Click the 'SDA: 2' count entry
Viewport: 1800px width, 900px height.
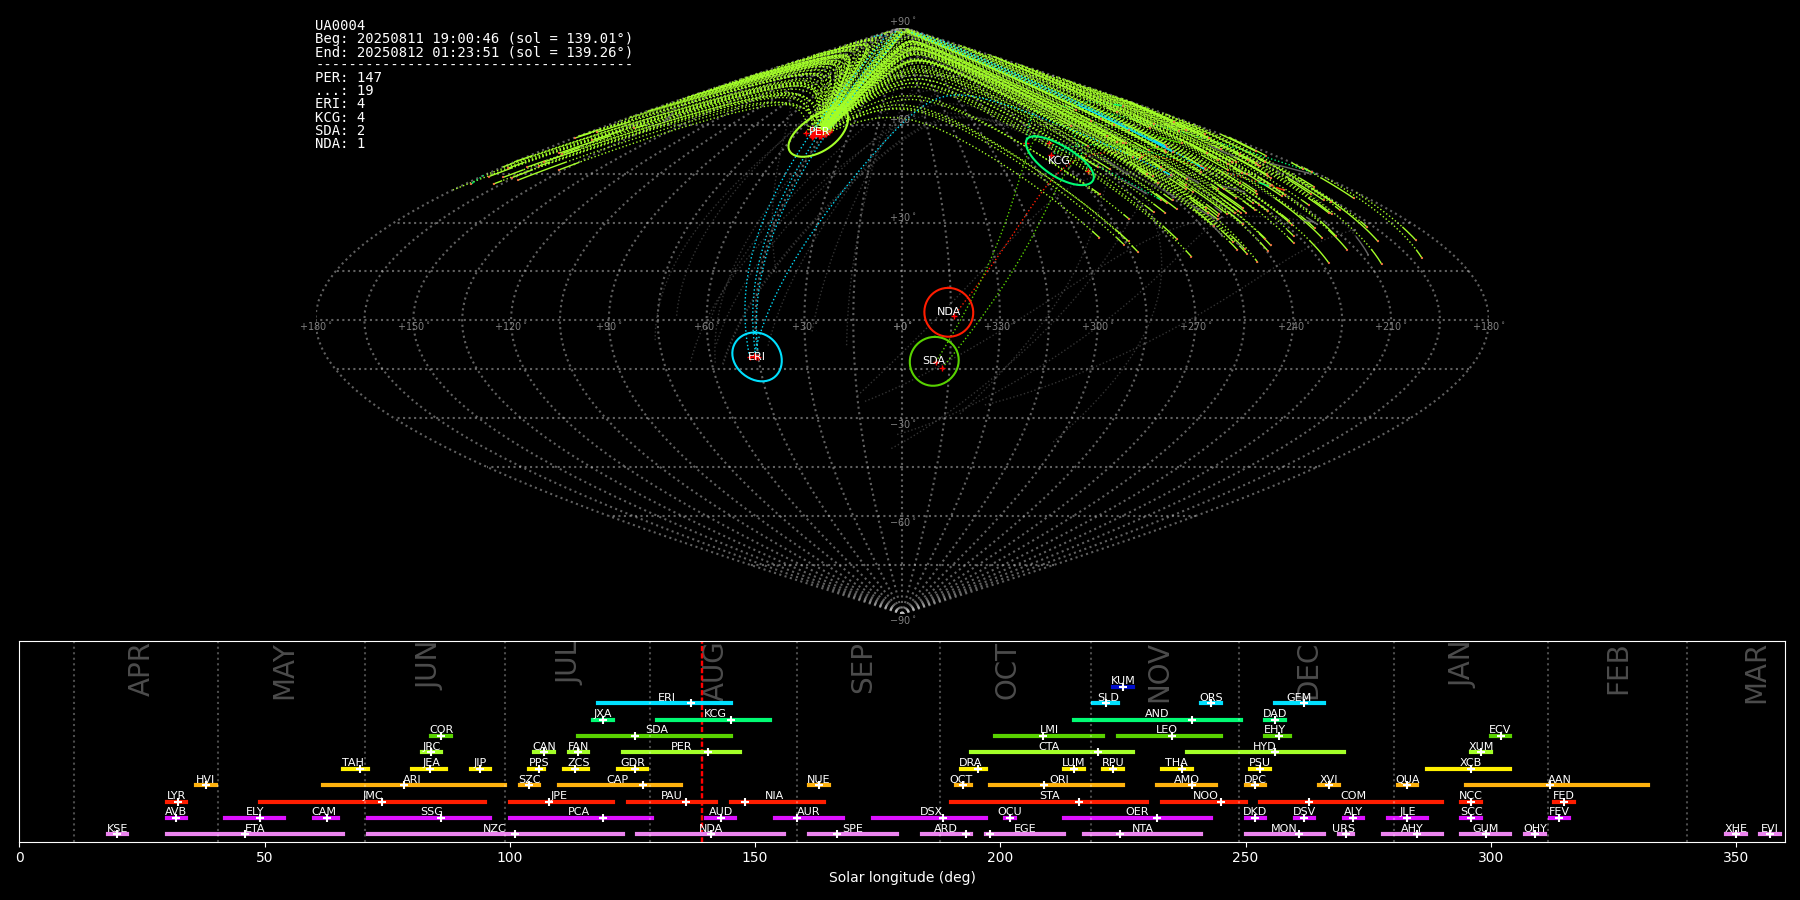[340, 131]
